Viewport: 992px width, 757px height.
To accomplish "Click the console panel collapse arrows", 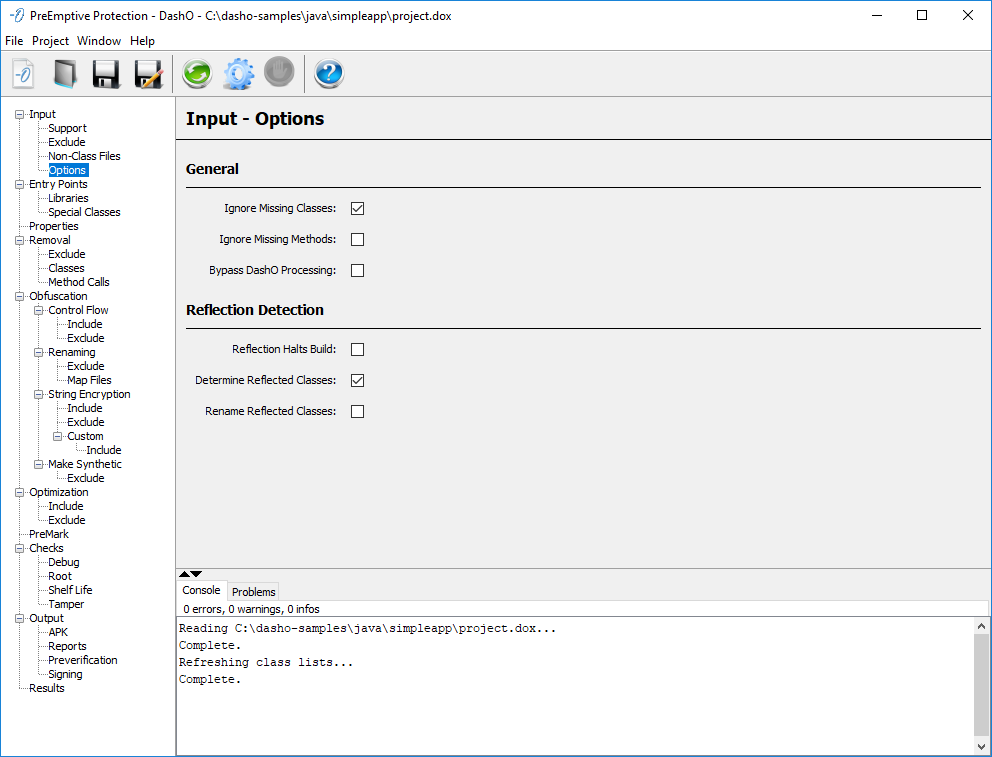I will (190, 574).
